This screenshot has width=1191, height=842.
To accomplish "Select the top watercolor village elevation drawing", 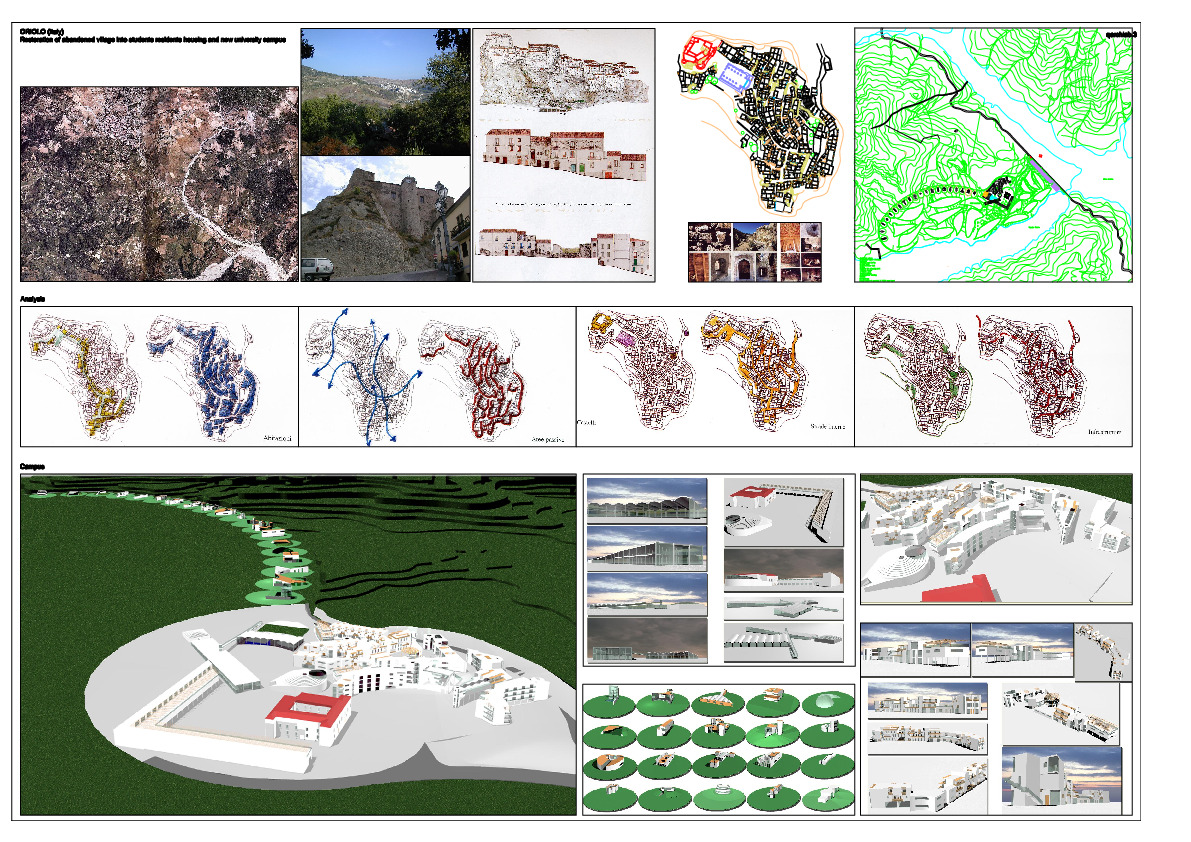I will point(564,70).
